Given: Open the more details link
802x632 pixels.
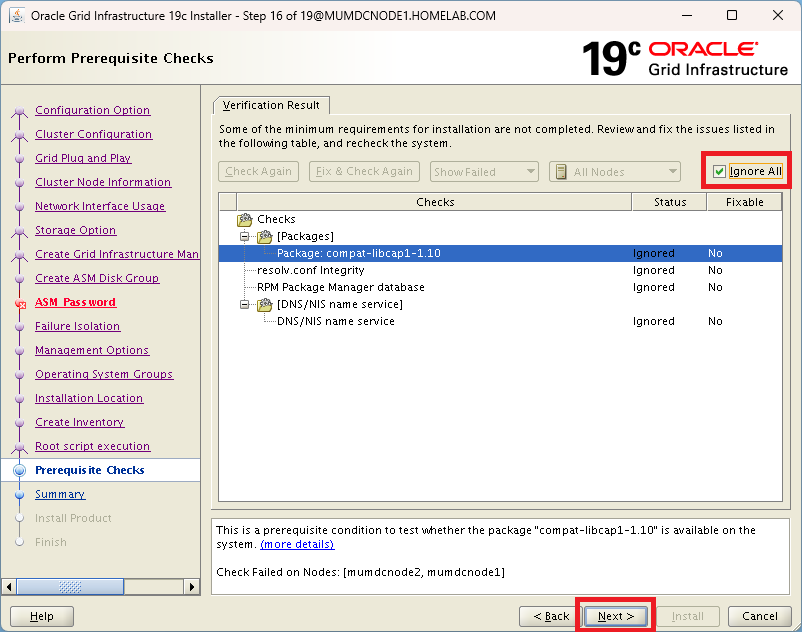Looking at the screenshot, I should (297, 545).
